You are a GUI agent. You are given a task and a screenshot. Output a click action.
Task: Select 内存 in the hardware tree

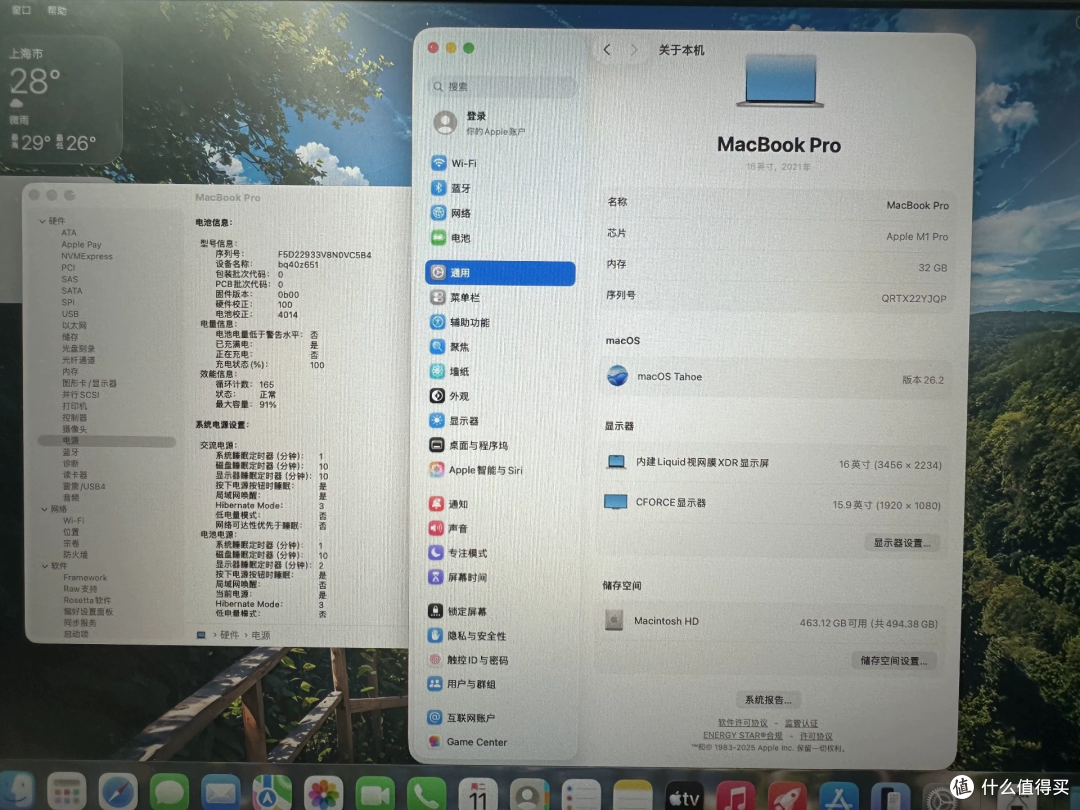70,371
